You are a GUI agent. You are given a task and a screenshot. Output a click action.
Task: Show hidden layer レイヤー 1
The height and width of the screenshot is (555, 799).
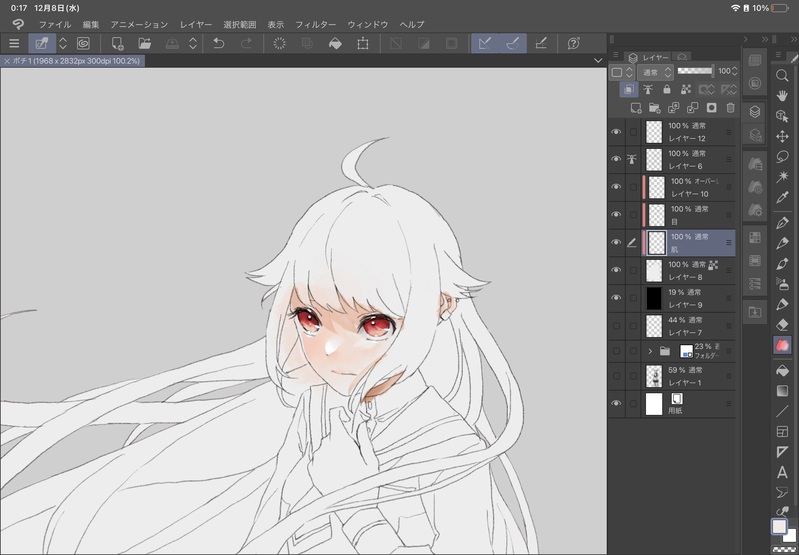point(616,376)
